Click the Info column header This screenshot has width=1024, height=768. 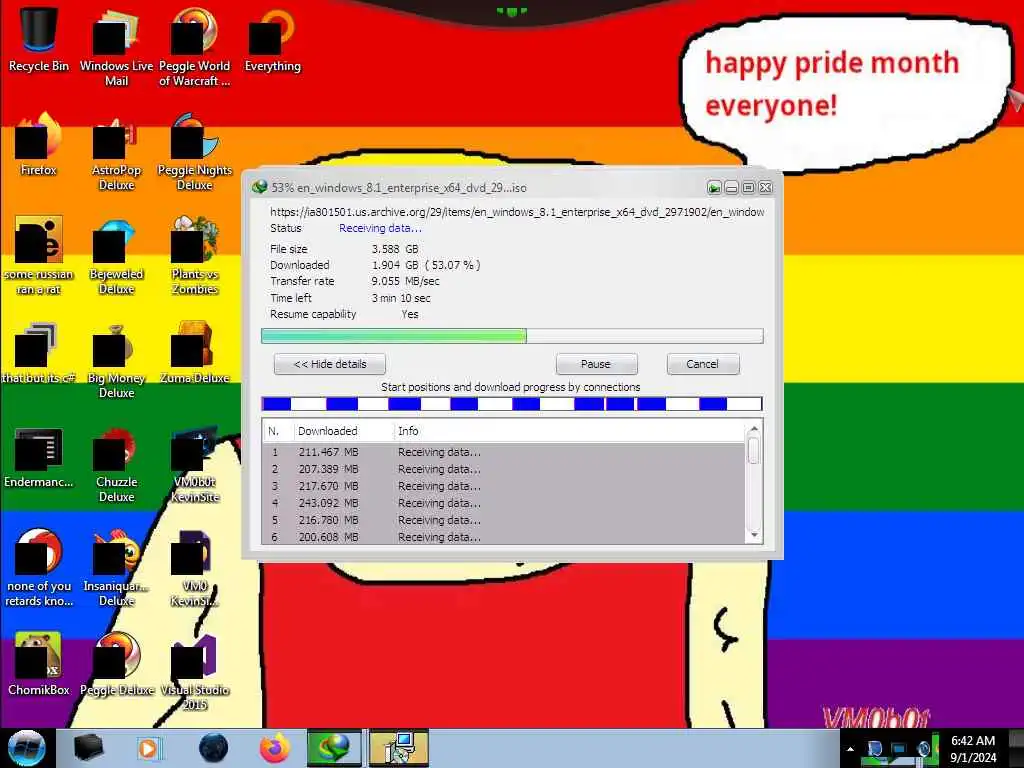click(x=568, y=431)
